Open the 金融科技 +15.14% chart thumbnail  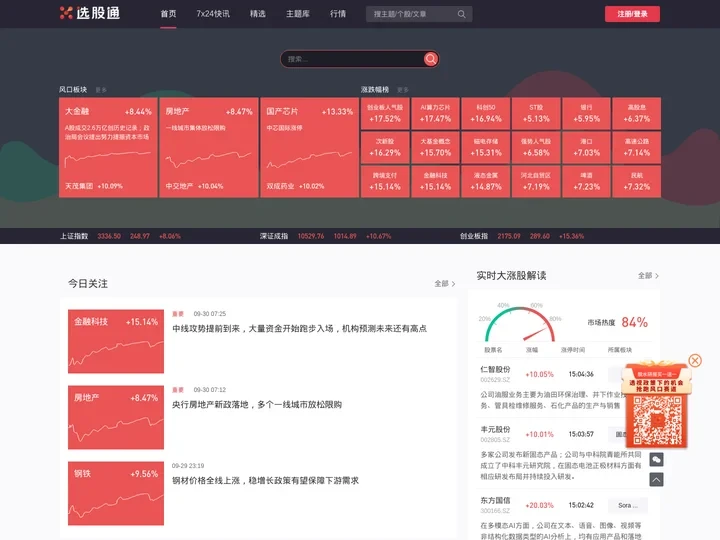116,341
